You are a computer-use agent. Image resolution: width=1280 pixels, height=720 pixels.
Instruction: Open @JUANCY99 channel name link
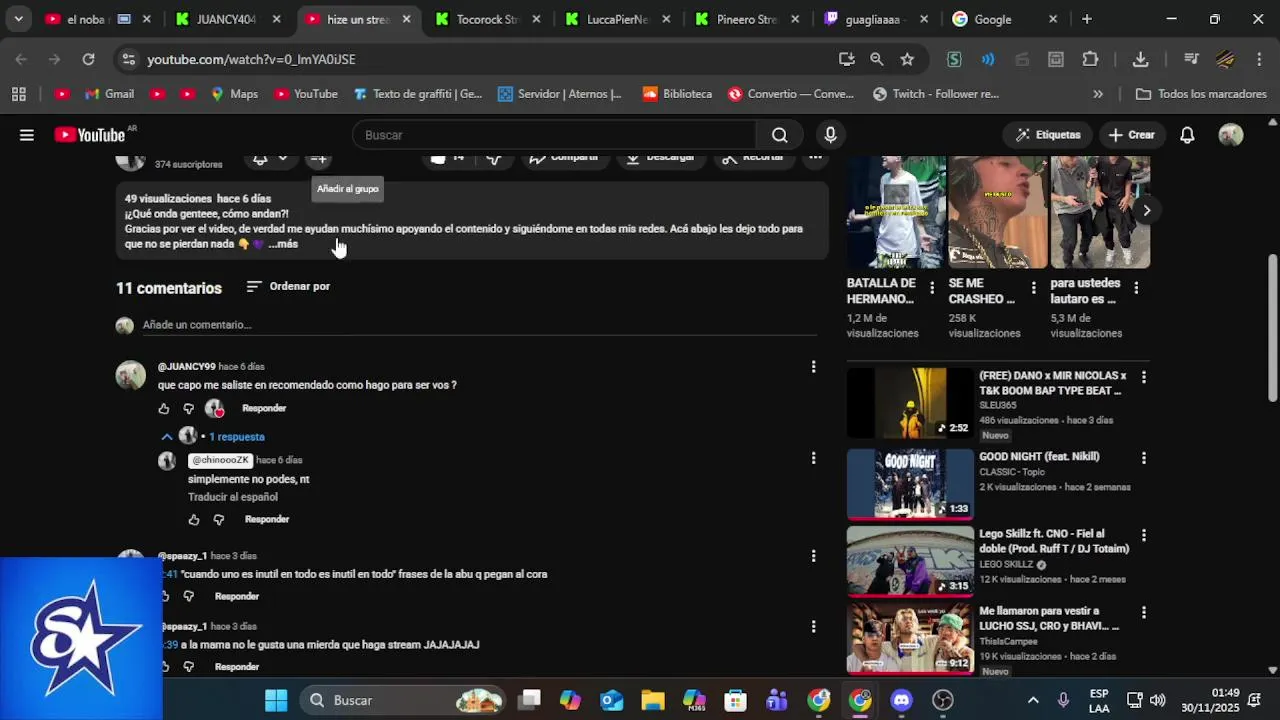[186, 367]
